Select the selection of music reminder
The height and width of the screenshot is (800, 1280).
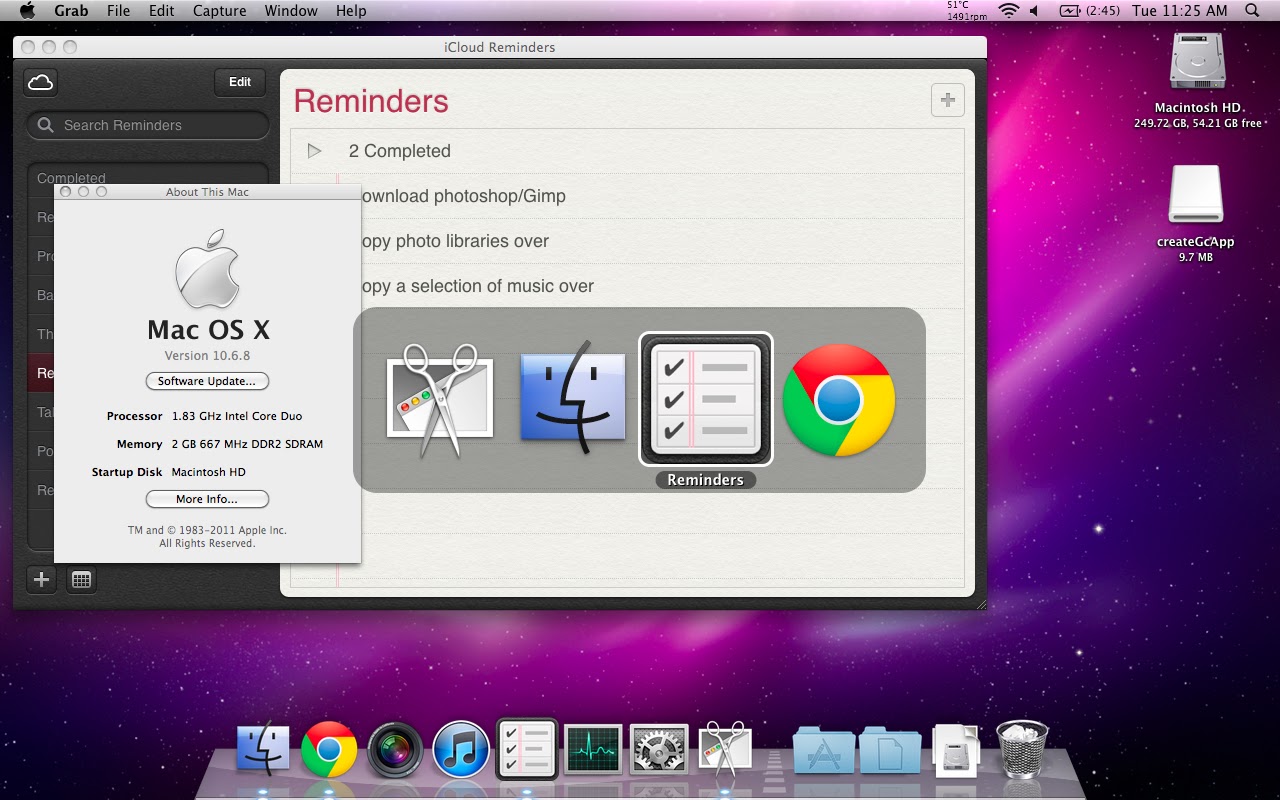(x=476, y=286)
